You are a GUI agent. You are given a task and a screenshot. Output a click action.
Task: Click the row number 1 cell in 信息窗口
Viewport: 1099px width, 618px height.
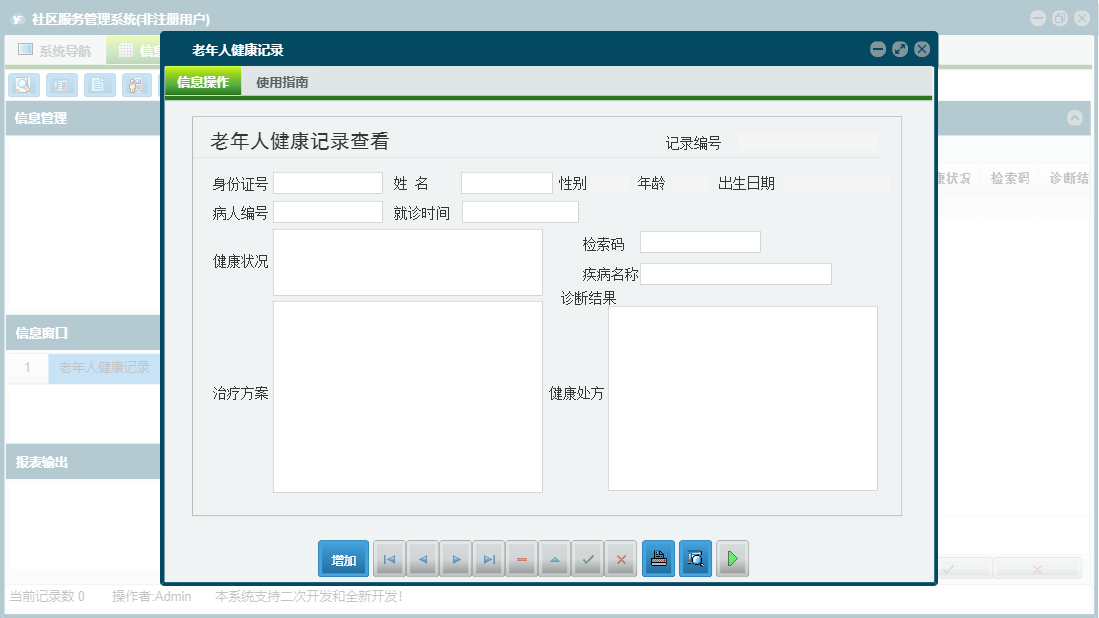(28, 367)
